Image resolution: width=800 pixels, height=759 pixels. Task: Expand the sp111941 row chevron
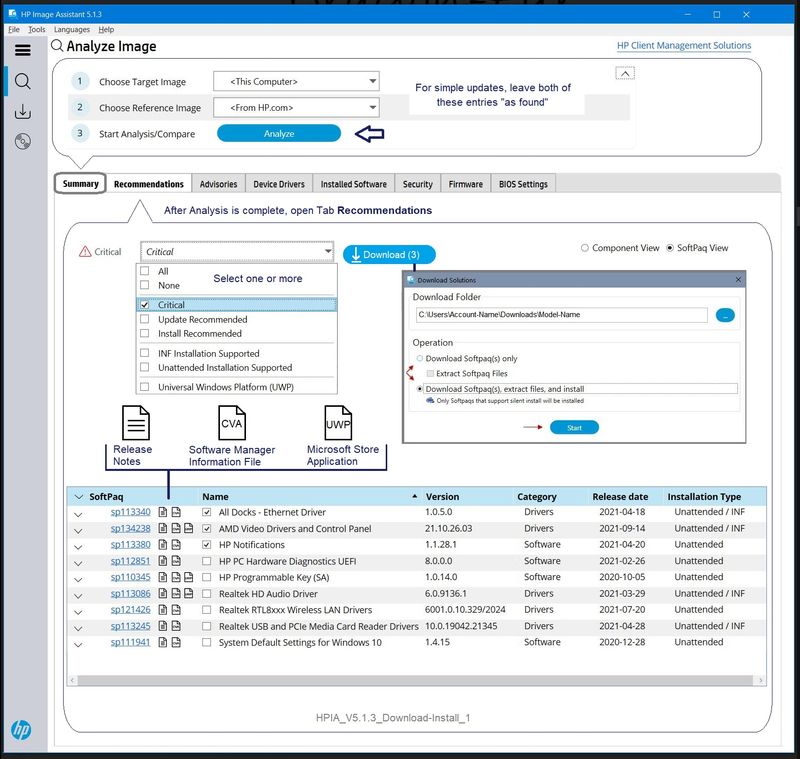click(x=78, y=645)
